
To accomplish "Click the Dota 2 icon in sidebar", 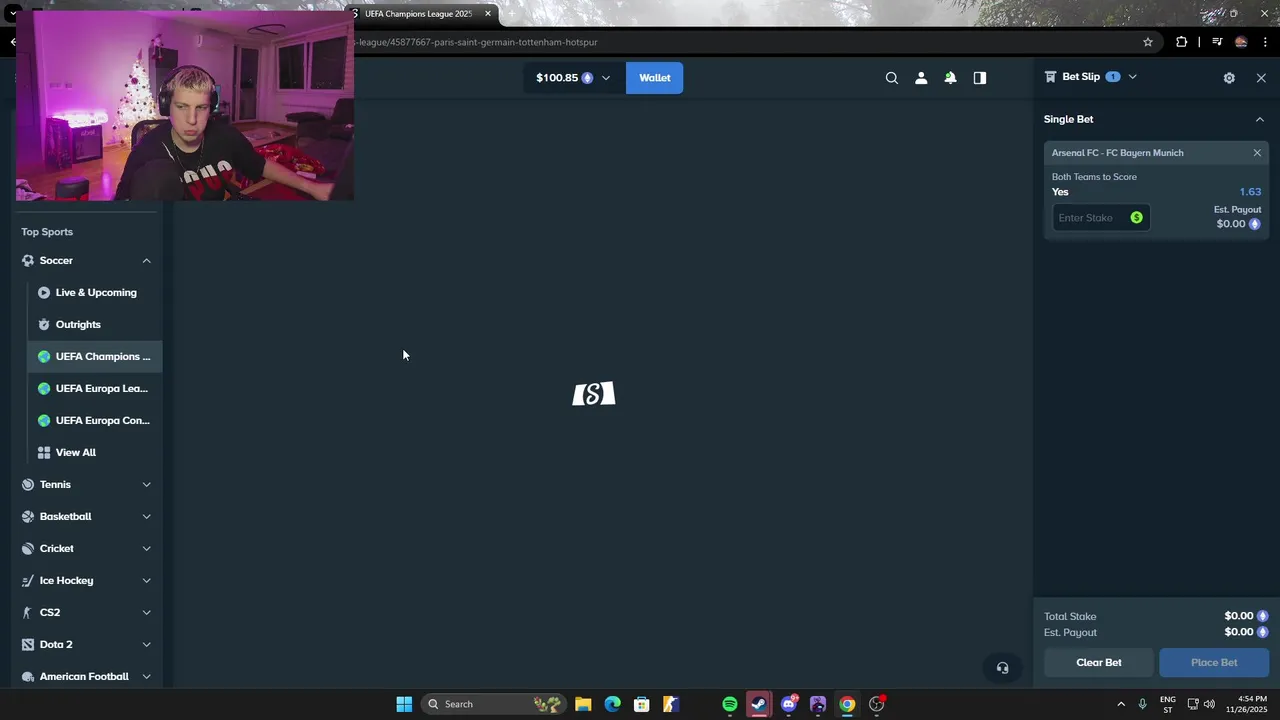I will 28,645.
